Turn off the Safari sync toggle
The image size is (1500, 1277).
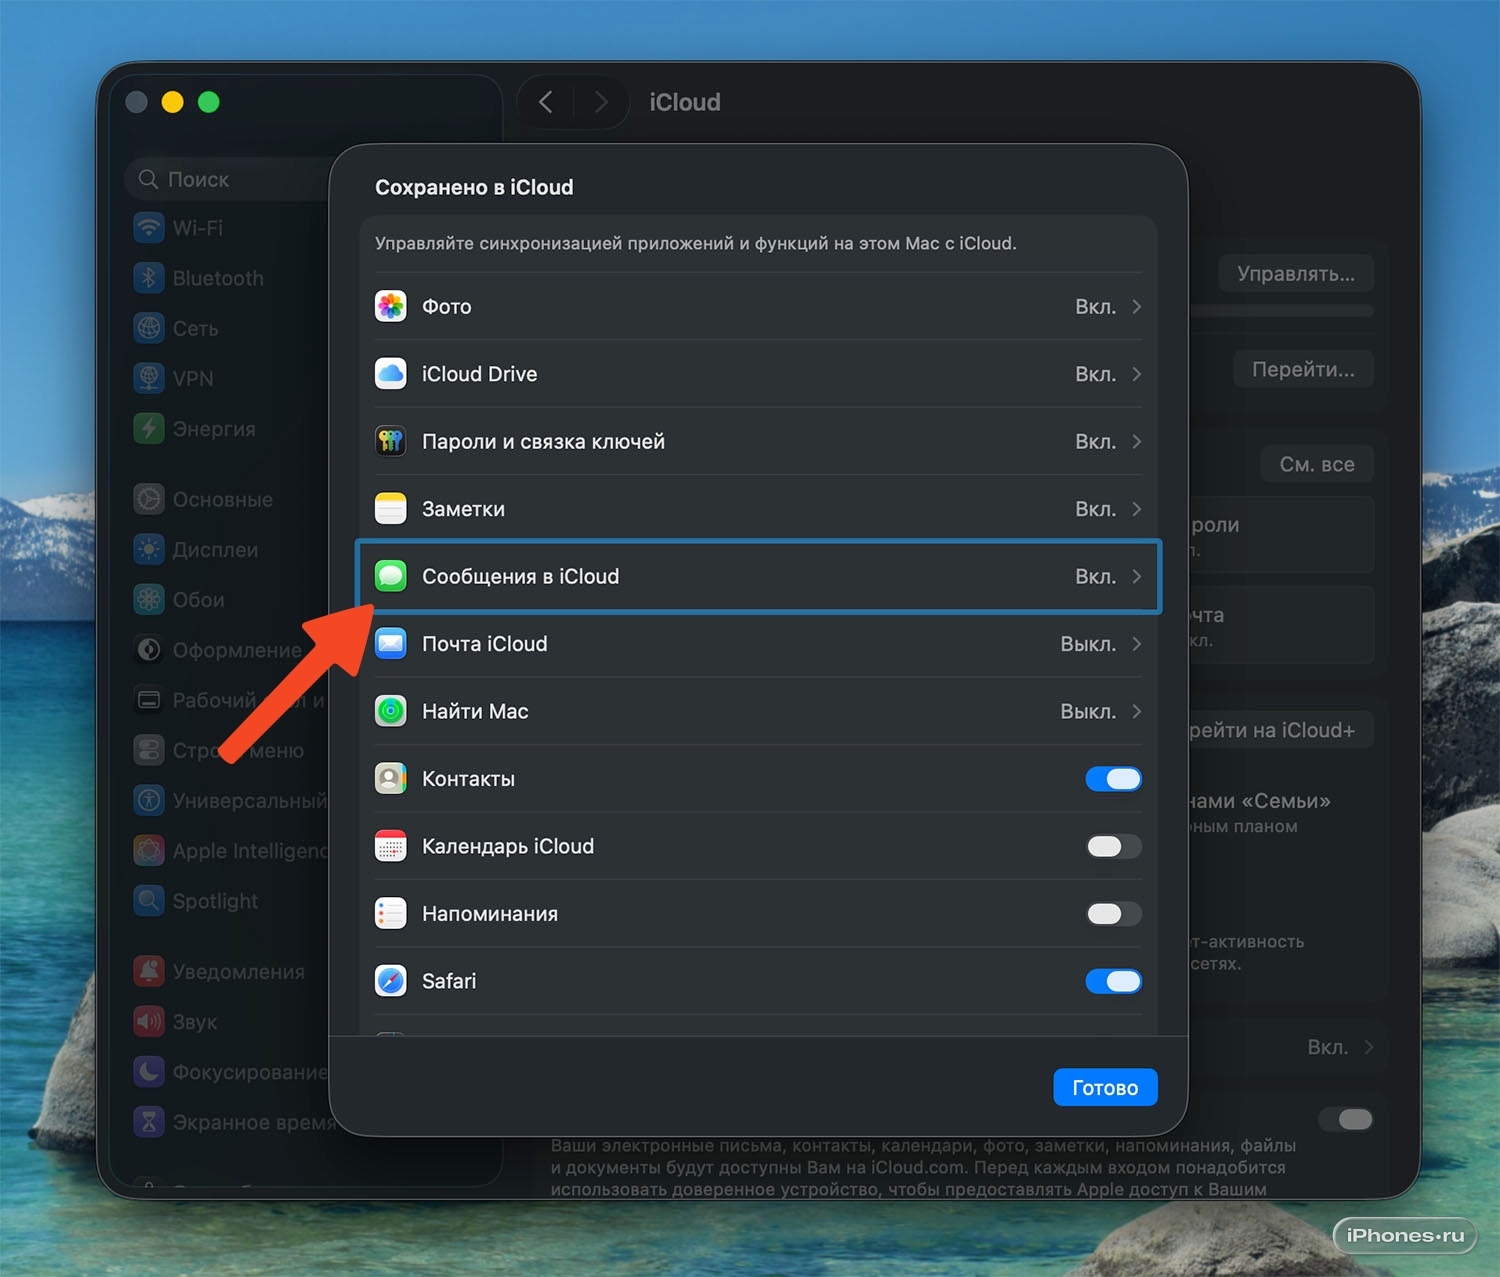coord(1113,981)
